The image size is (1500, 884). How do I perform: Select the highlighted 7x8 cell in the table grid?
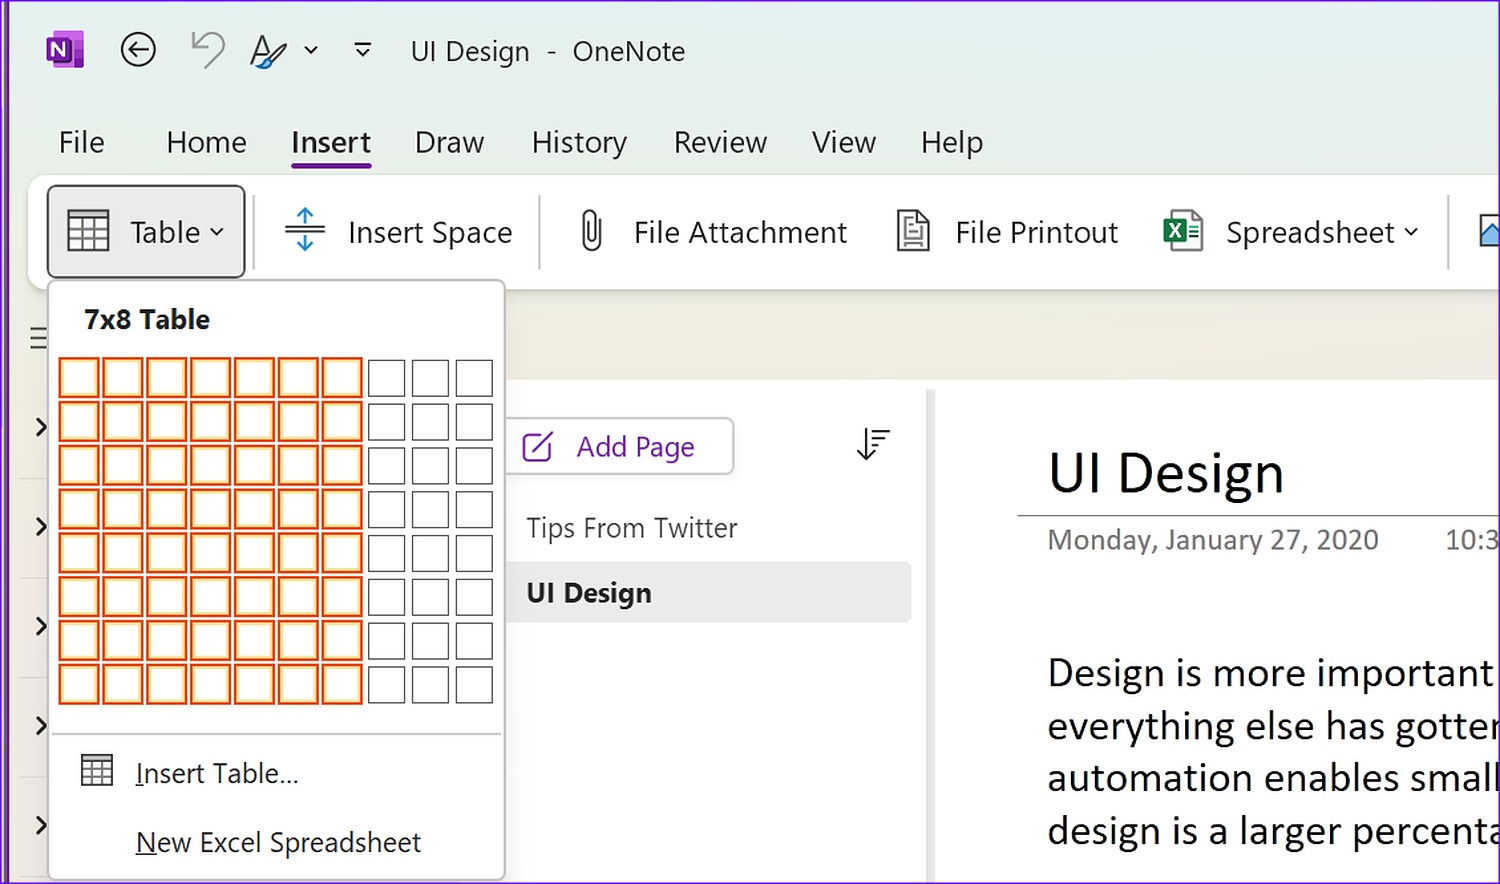click(342, 685)
